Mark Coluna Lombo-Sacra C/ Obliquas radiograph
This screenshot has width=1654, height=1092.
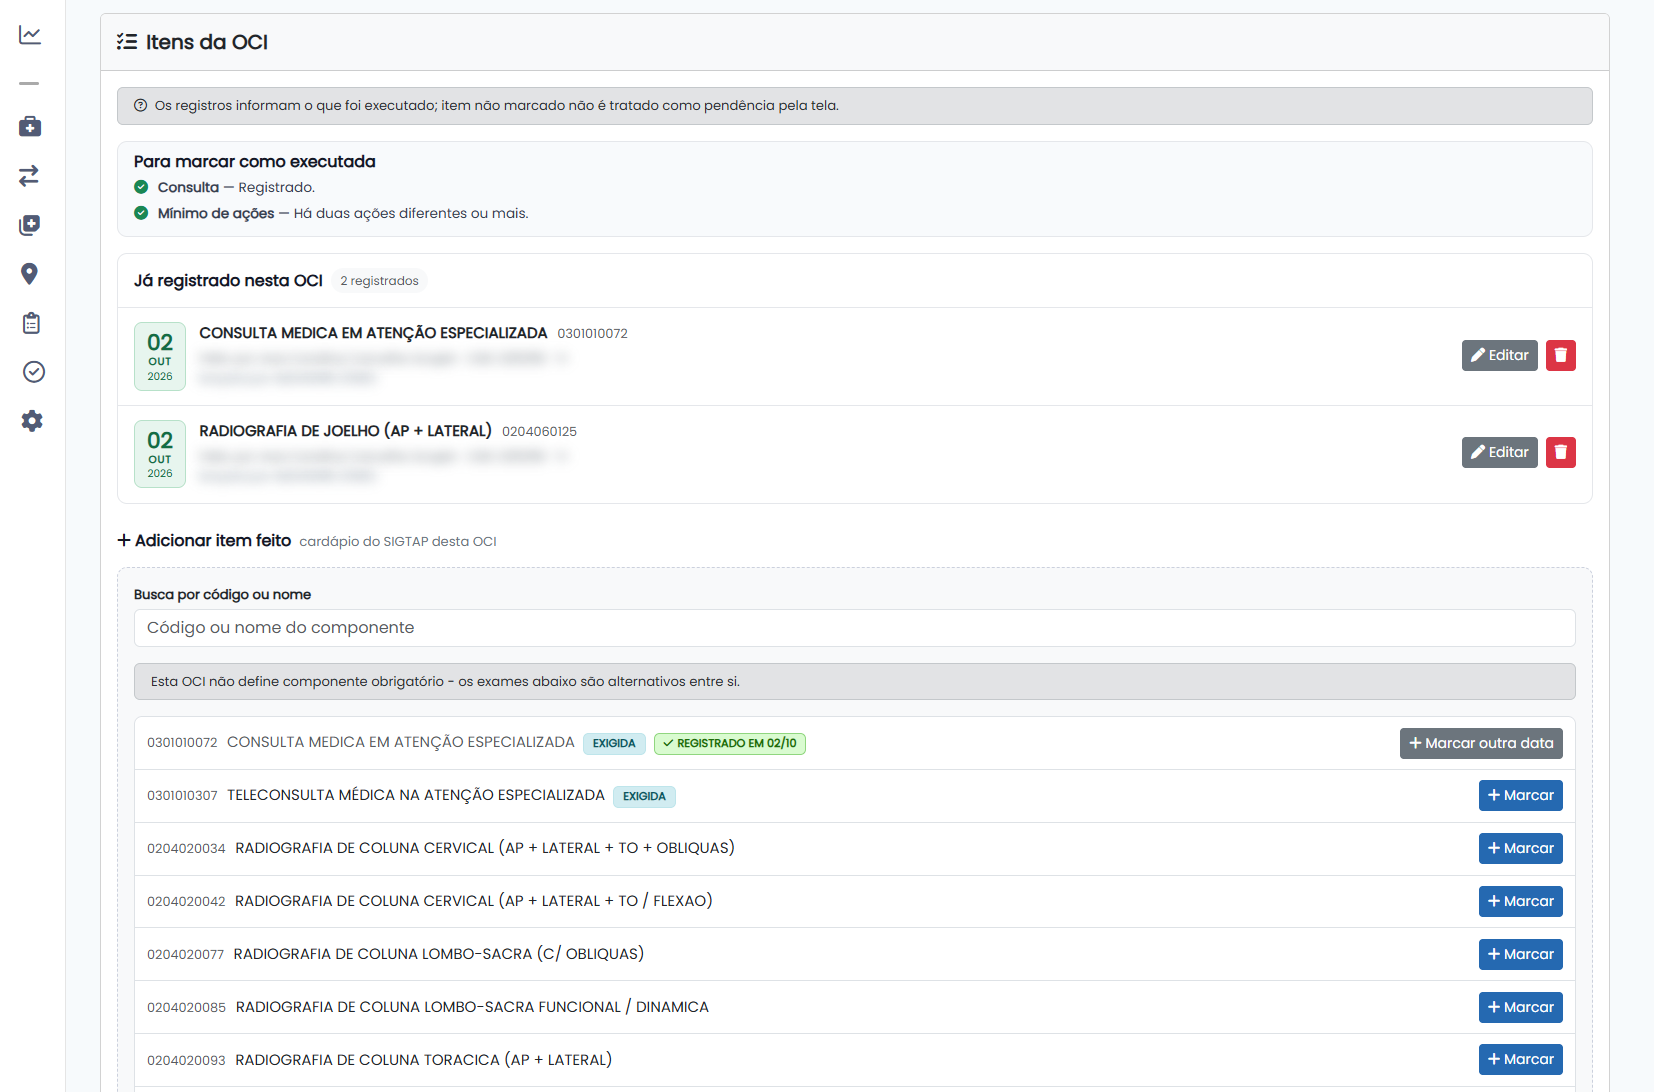tap(1521, 954)
